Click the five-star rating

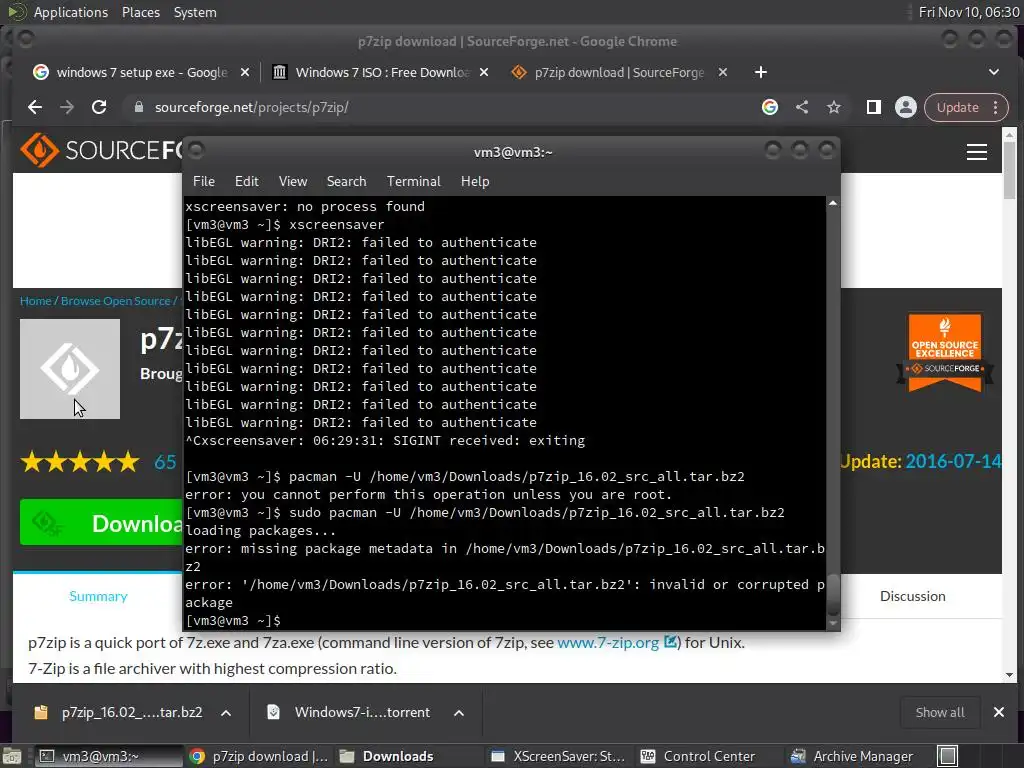point(80,462)
